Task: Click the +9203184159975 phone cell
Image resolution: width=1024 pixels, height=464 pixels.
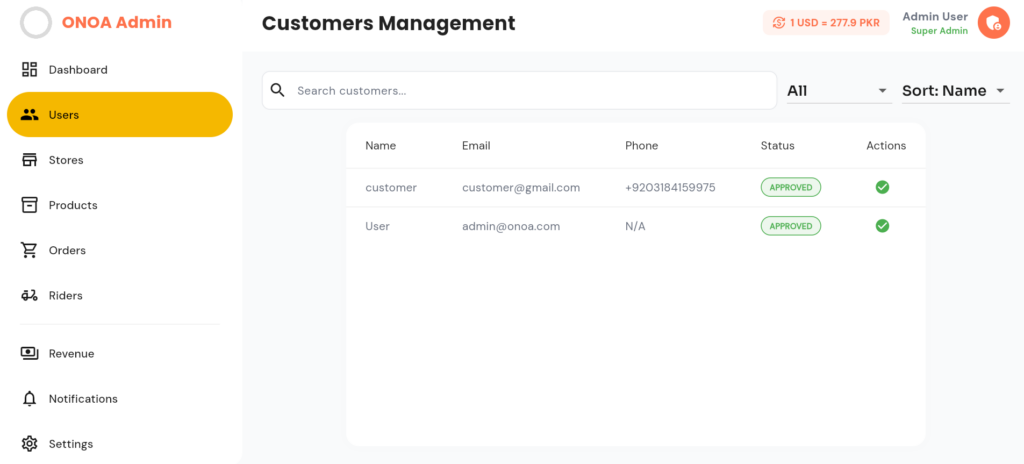Action: point(670,188)
